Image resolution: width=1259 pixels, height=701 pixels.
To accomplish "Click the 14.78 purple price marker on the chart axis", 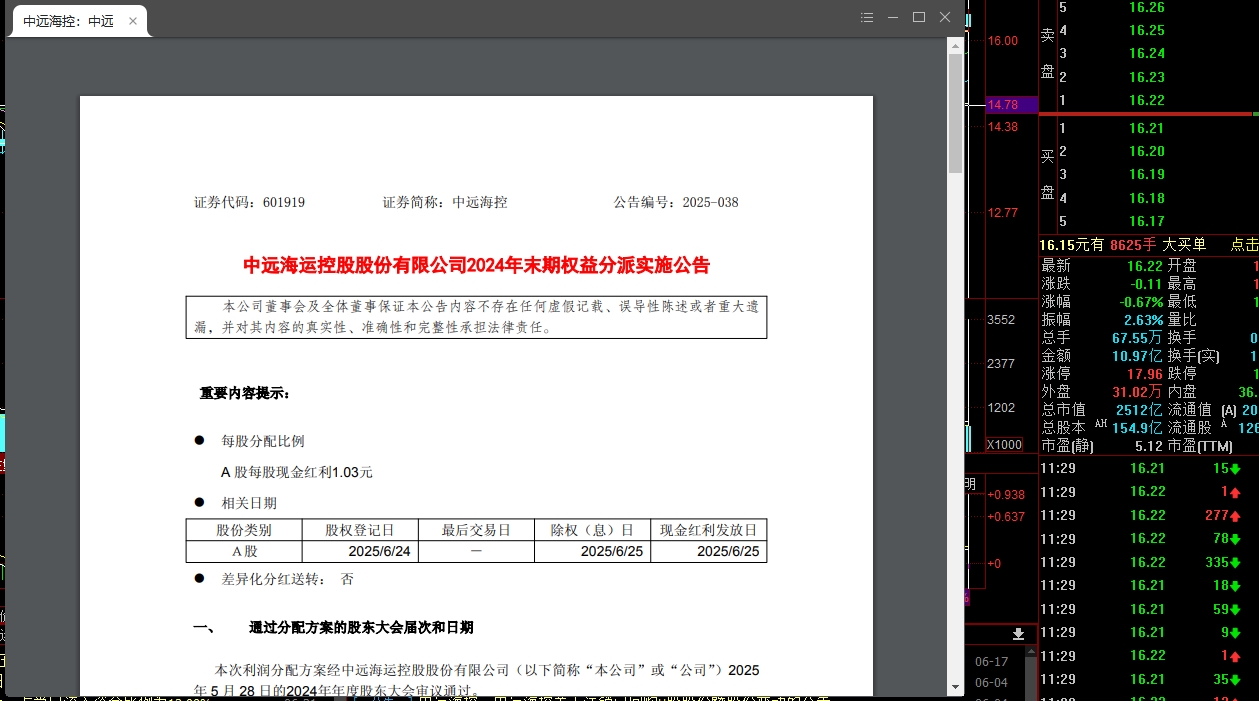I will coord(1003,104).
